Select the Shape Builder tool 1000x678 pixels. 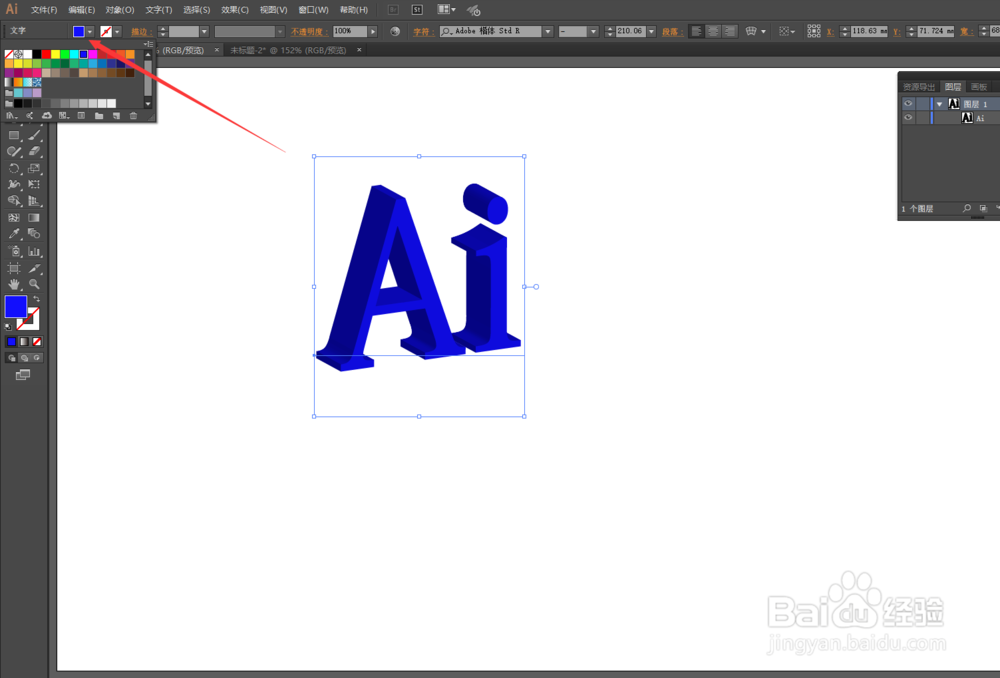pos(14,201)
